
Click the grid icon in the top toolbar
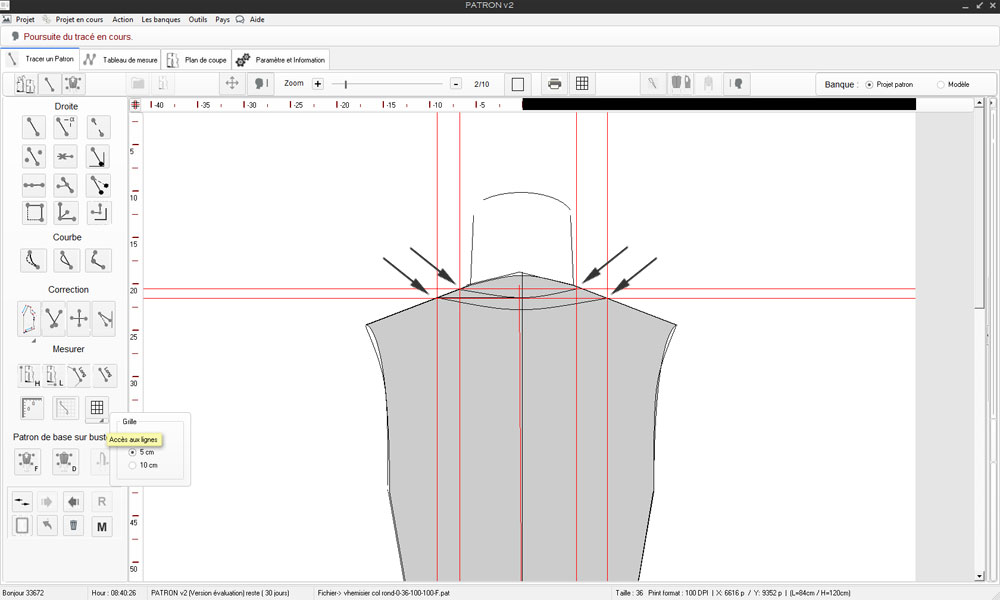tap(582, 84)
